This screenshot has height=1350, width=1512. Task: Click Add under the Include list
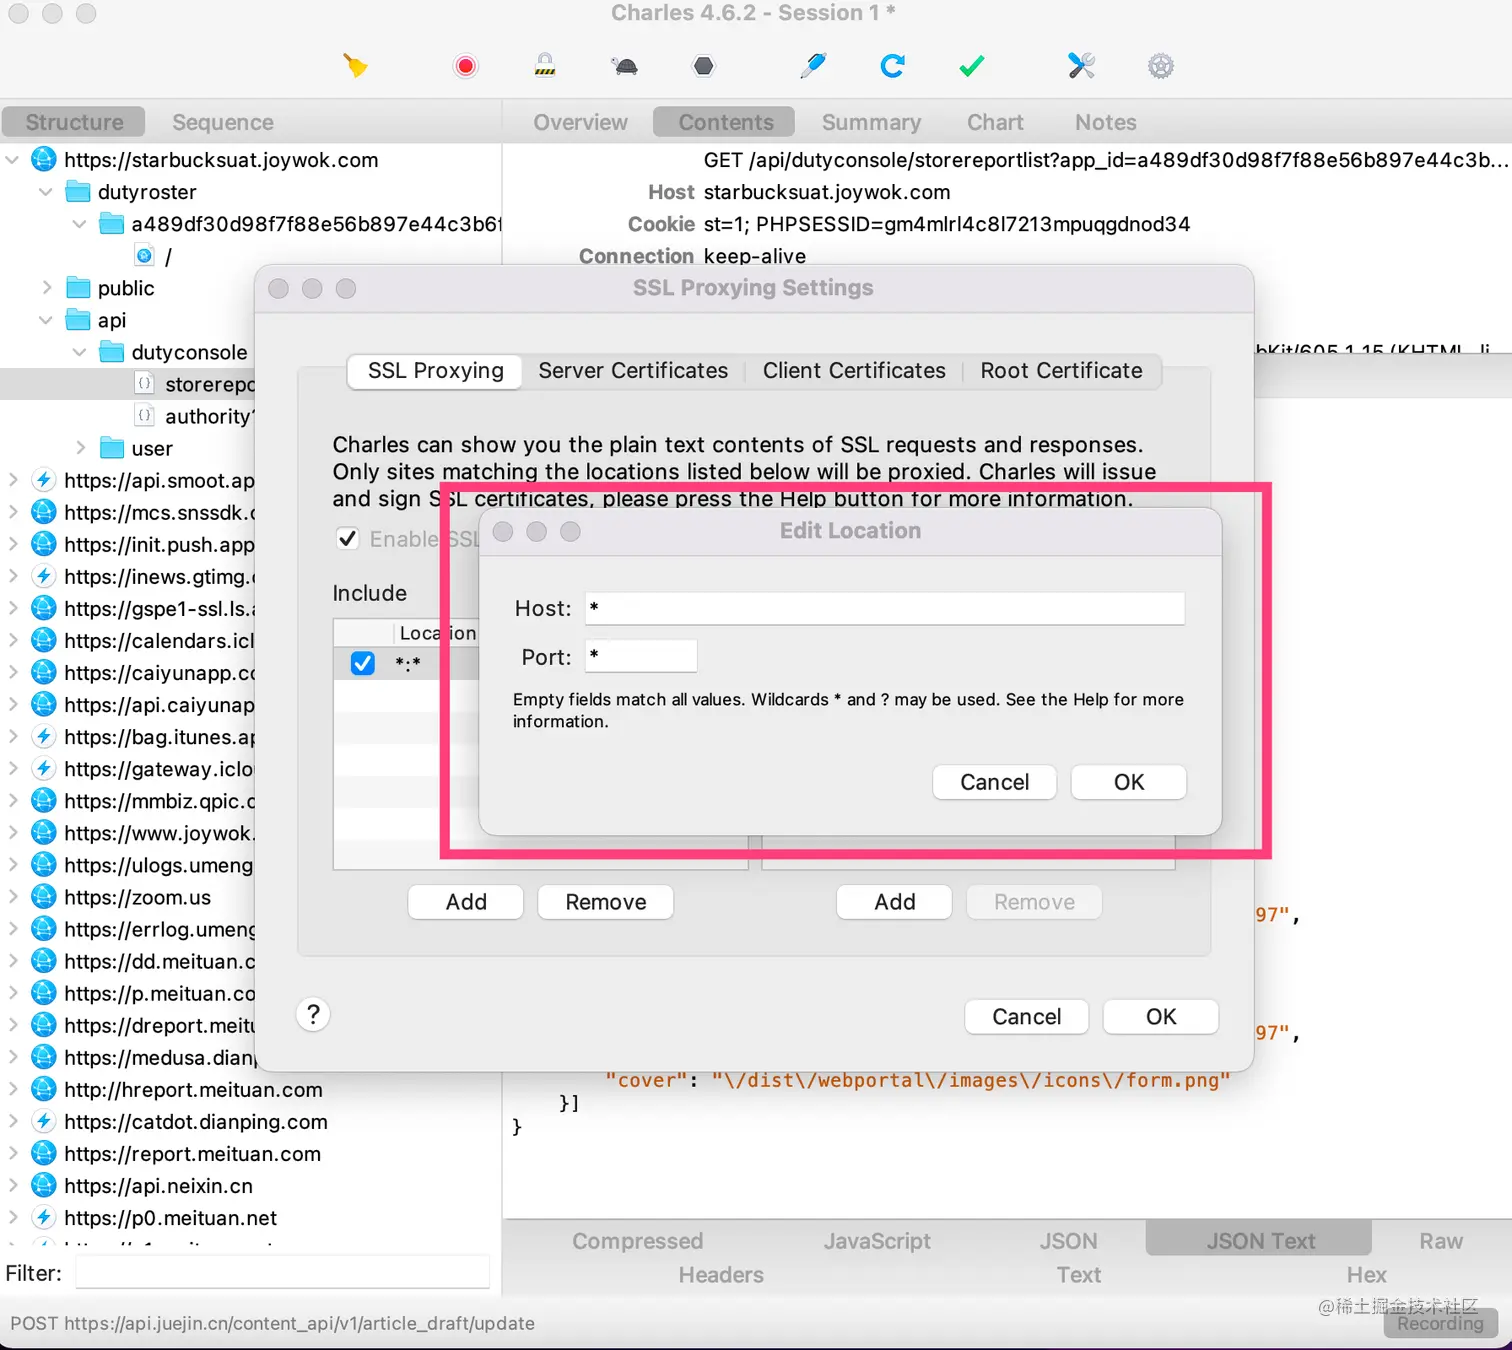pyautogui.click(x=466, y=902)
